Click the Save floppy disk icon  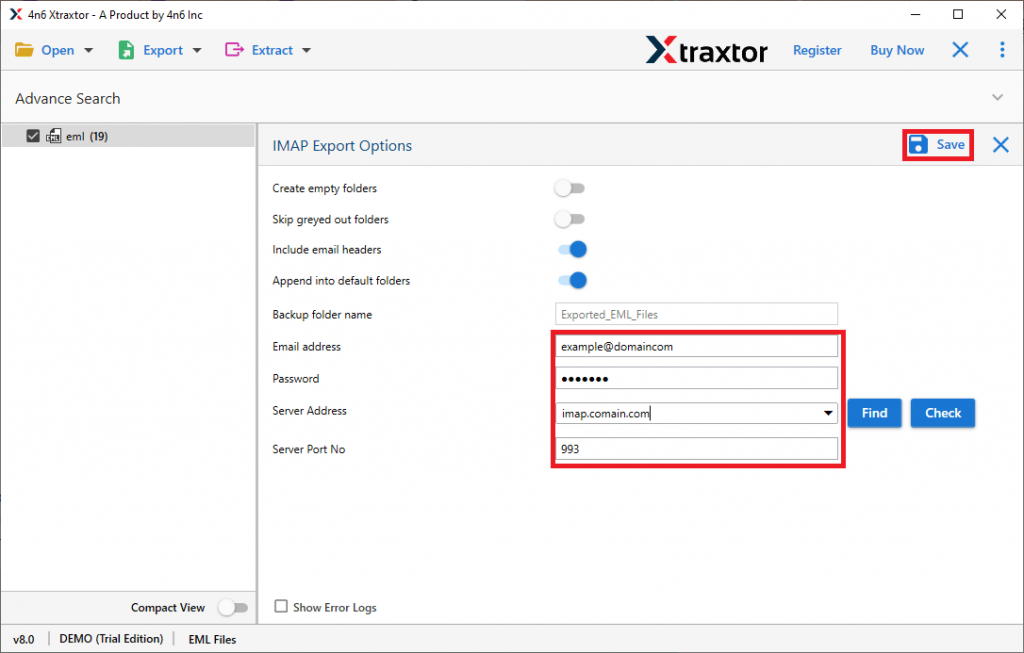[918, 145]
